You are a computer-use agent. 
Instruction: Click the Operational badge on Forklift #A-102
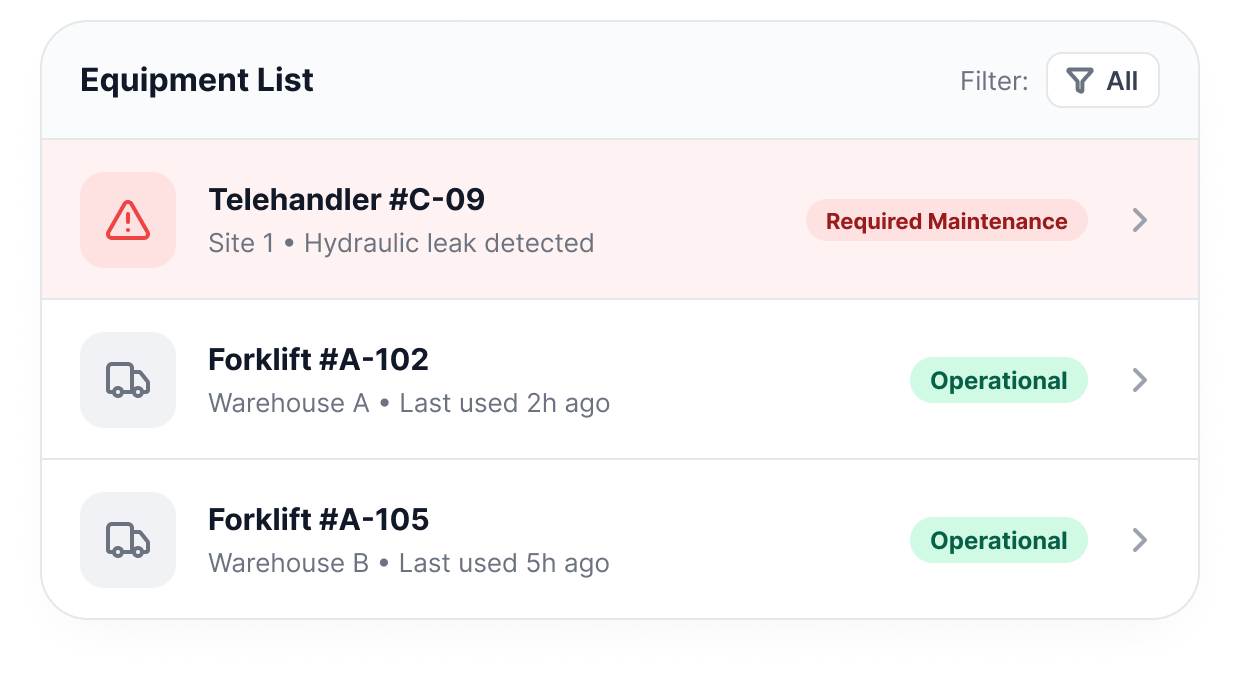[999, 381]
